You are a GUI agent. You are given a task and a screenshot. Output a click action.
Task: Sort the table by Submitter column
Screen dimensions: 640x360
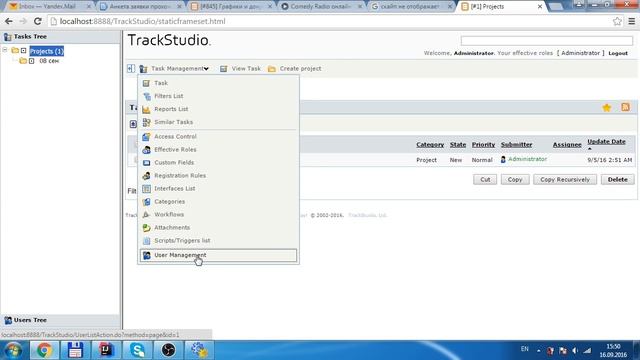pyautogui.click(x=516, y=144)
